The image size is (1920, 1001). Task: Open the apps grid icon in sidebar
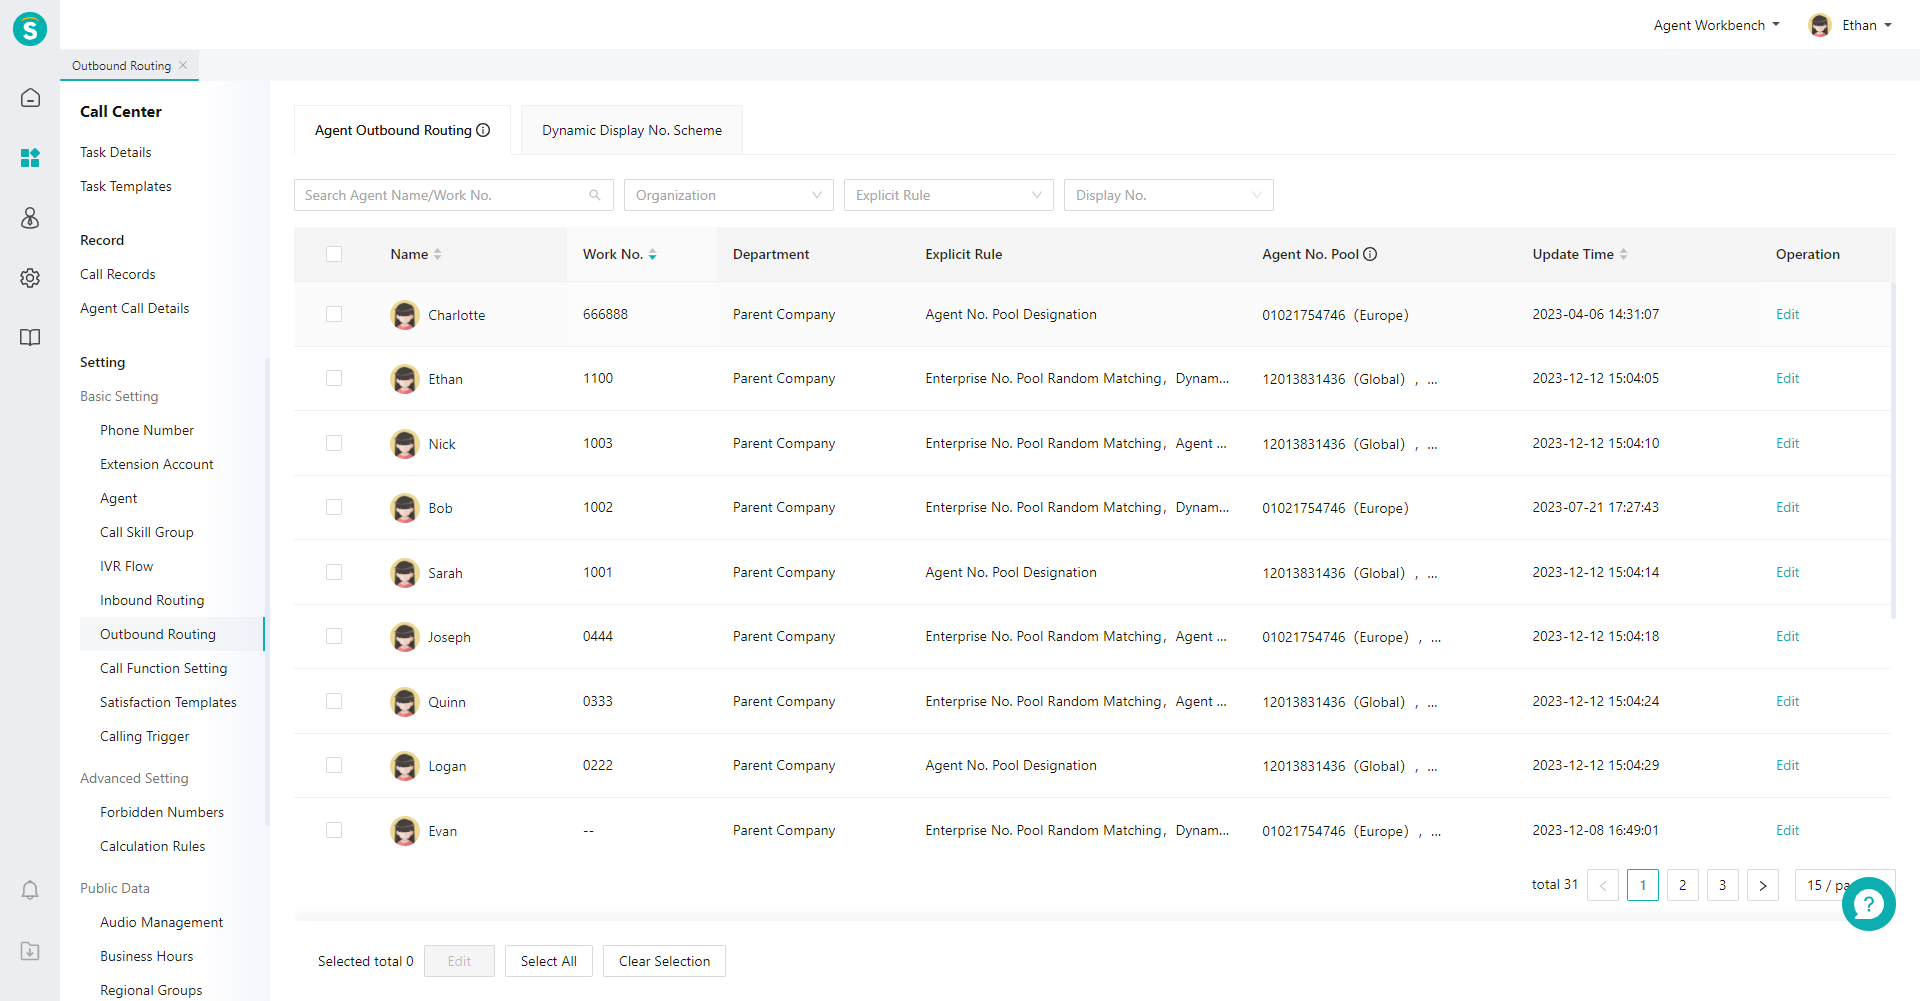[30, 158]
